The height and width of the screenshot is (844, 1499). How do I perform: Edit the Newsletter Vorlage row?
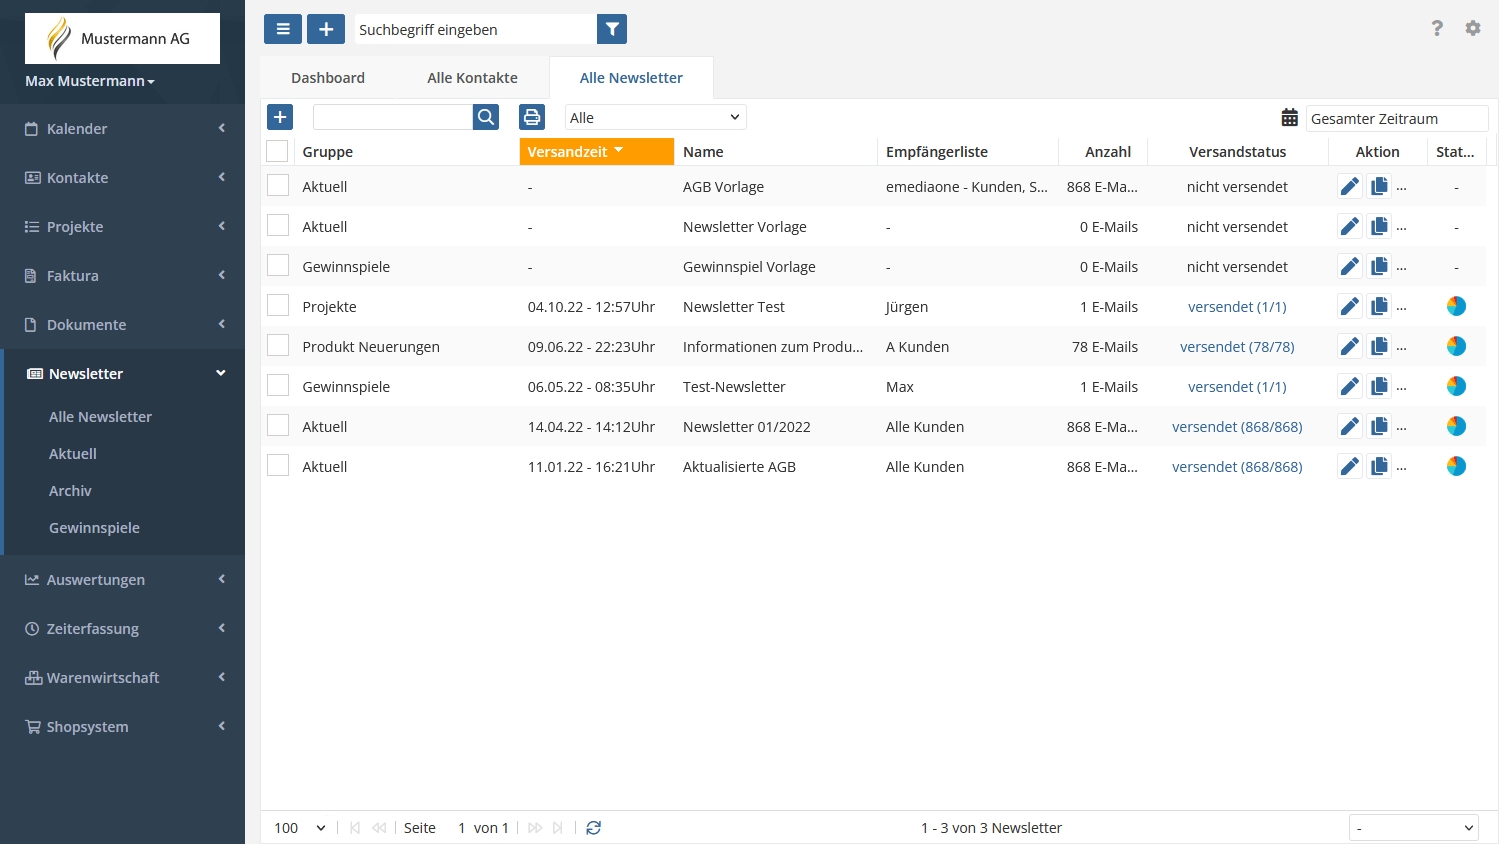tap(1350, 226)
